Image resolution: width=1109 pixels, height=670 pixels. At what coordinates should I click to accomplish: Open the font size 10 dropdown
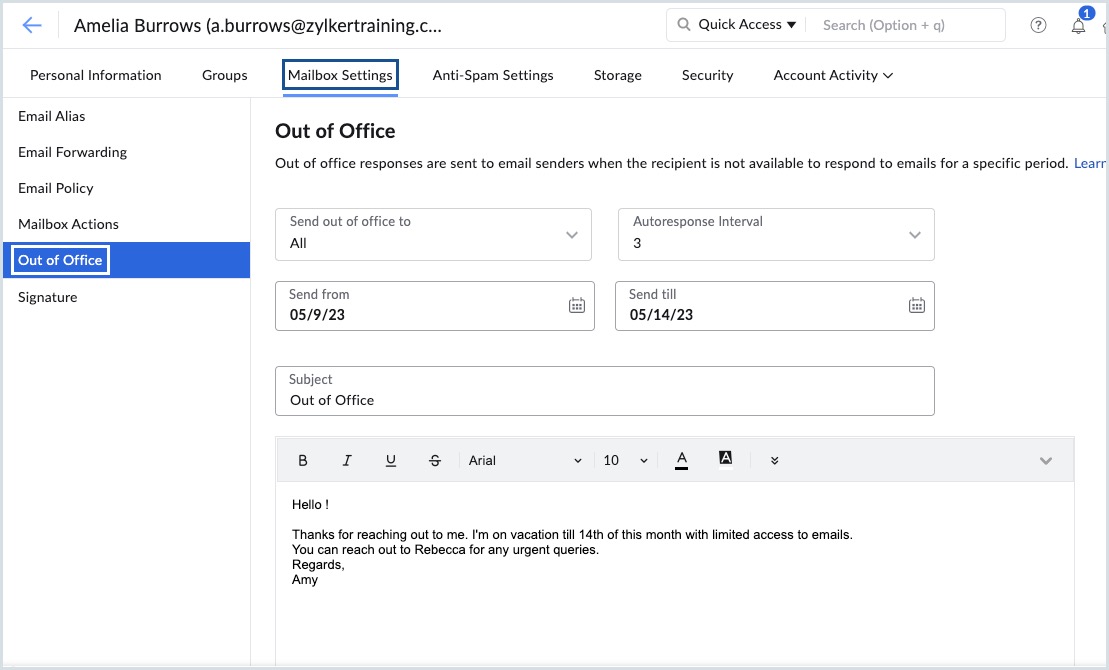[625, 461]
